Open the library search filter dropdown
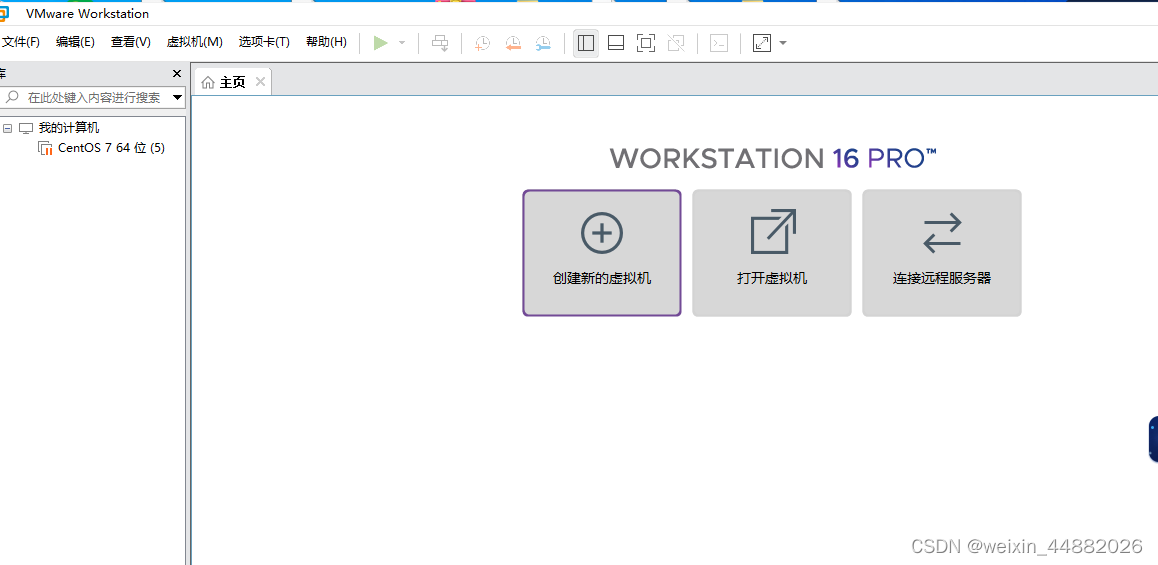1158x565 pixels. pos(177,97)
